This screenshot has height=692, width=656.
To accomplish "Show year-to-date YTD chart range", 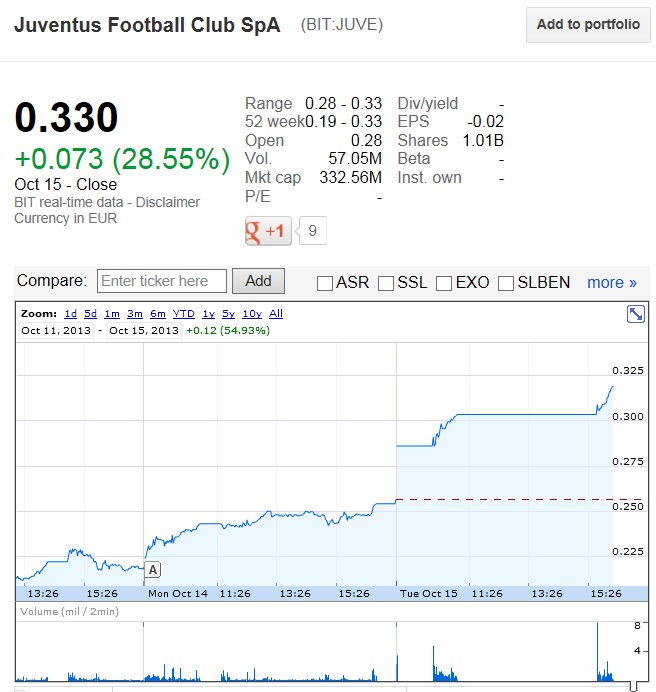I will pos(183,314).
